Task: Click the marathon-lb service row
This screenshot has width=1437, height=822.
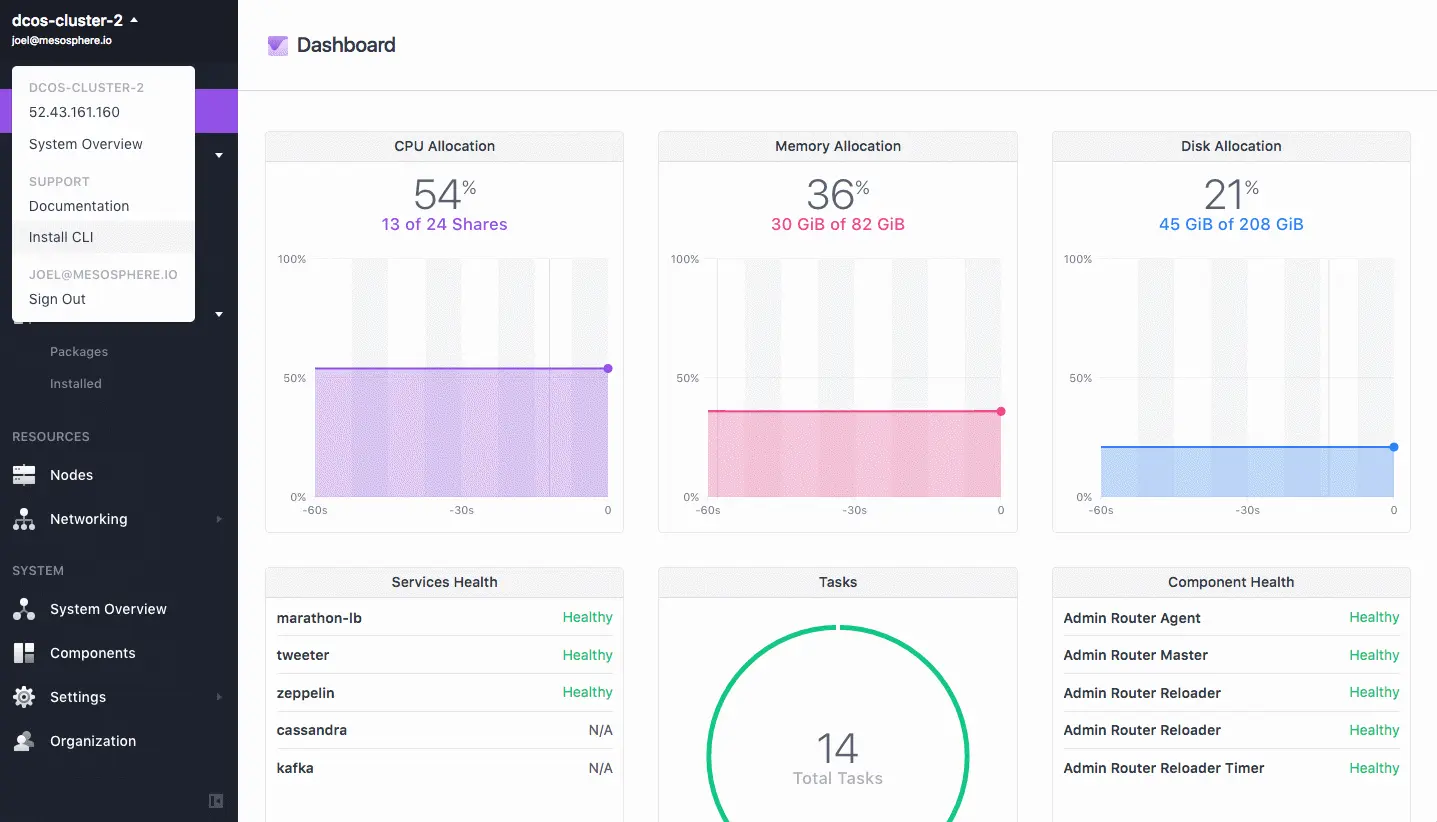Action: [x=444, y=618]
